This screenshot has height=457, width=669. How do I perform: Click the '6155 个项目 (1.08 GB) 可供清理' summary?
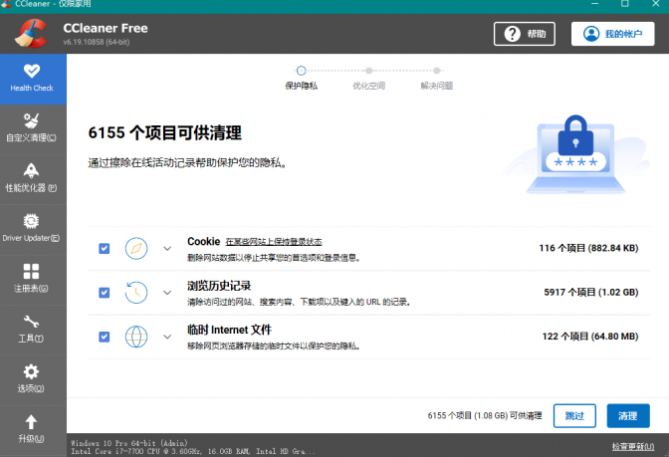click(x=485, y=416)
